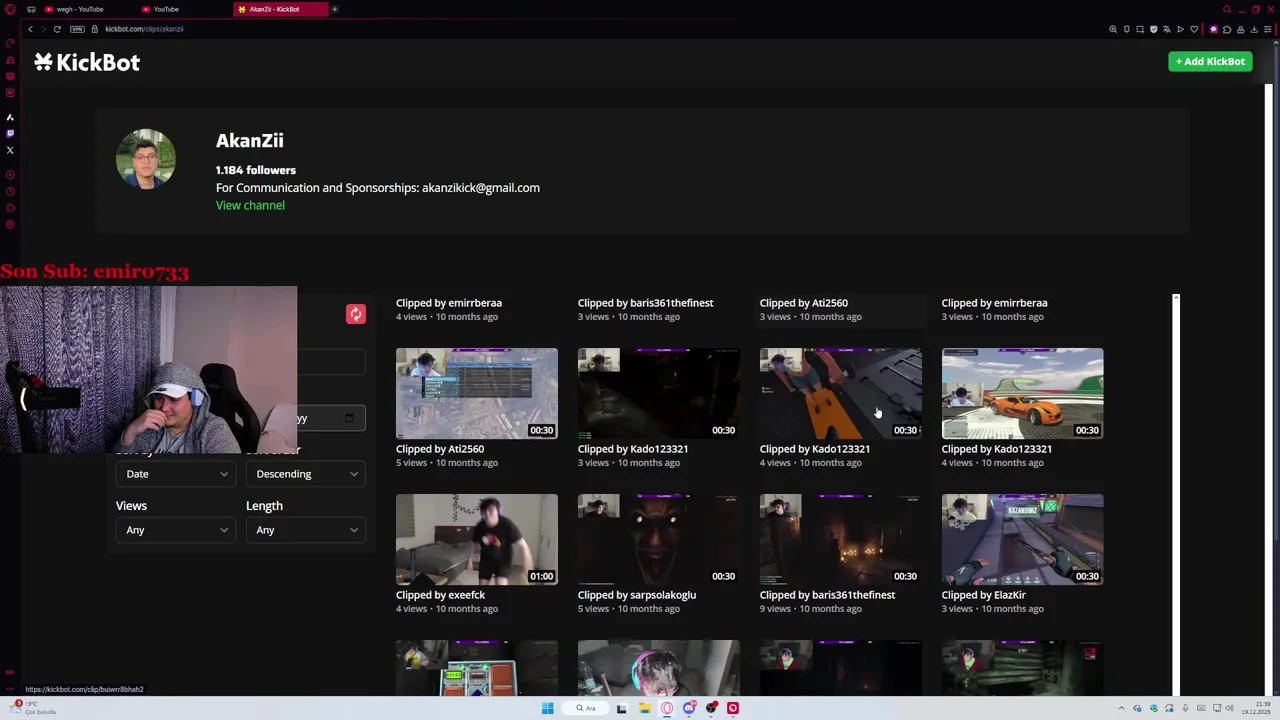Open clip thumbnail by Kado123321 with 4 views
This screenshot has width=1280, height=720.
(840, 393)
